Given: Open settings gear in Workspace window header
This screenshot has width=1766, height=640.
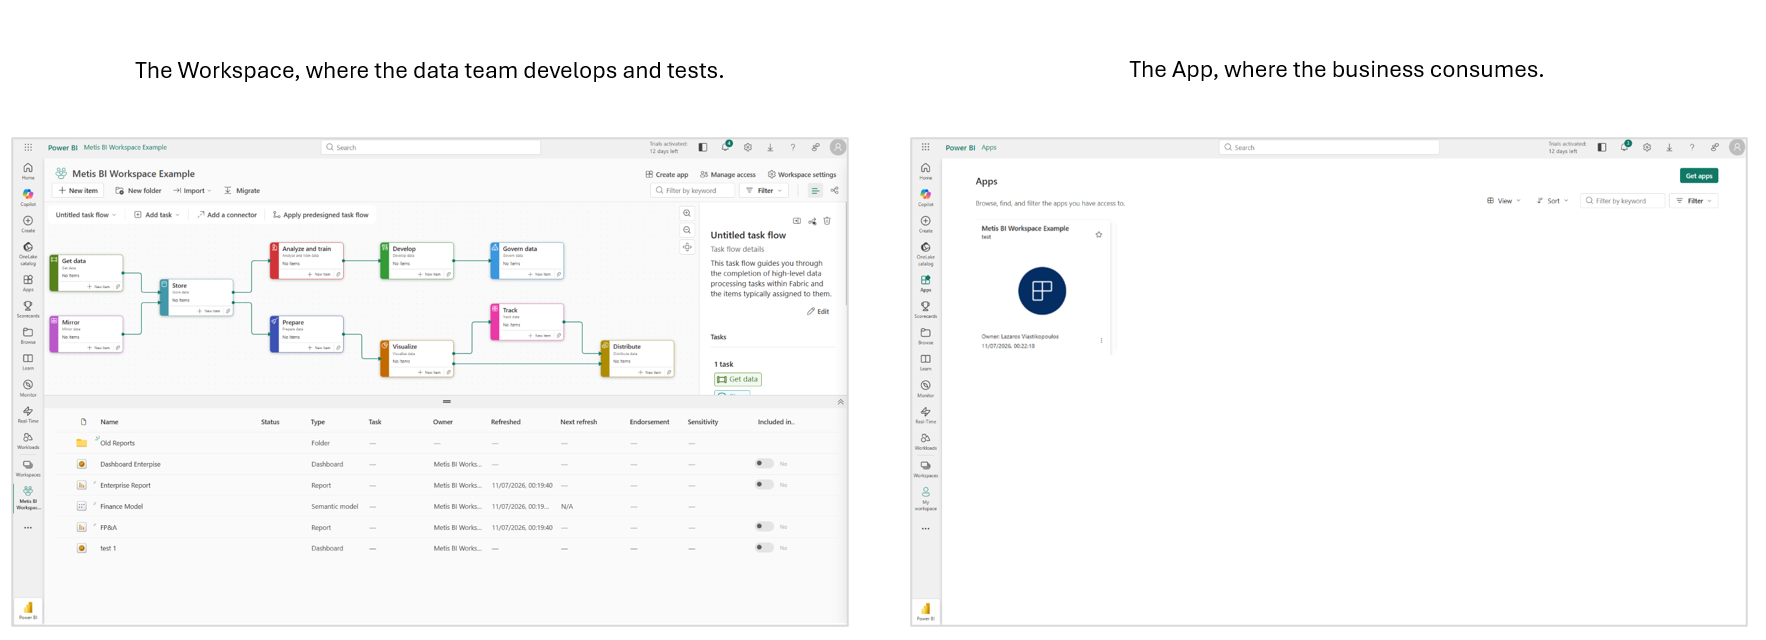Looking at the screenshot, I should (748, 147).
